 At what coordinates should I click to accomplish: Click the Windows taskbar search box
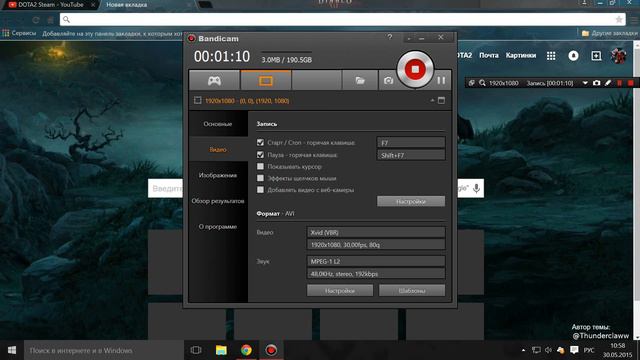click(x=104, y=350)
